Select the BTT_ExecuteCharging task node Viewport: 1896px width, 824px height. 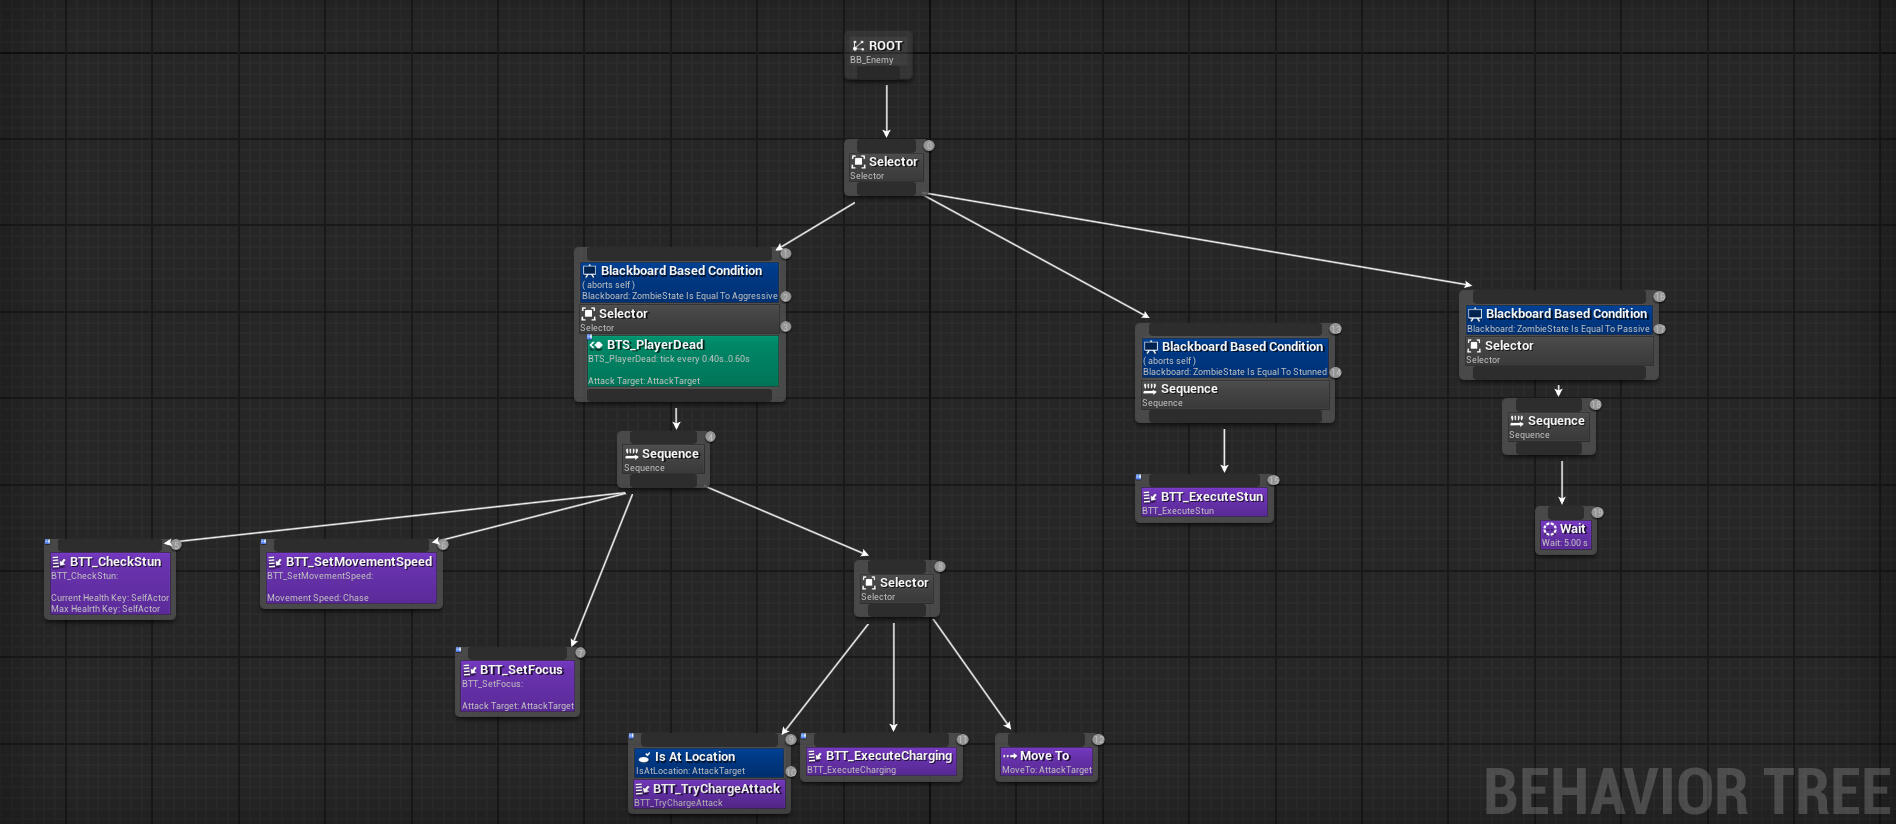(880, 762)
